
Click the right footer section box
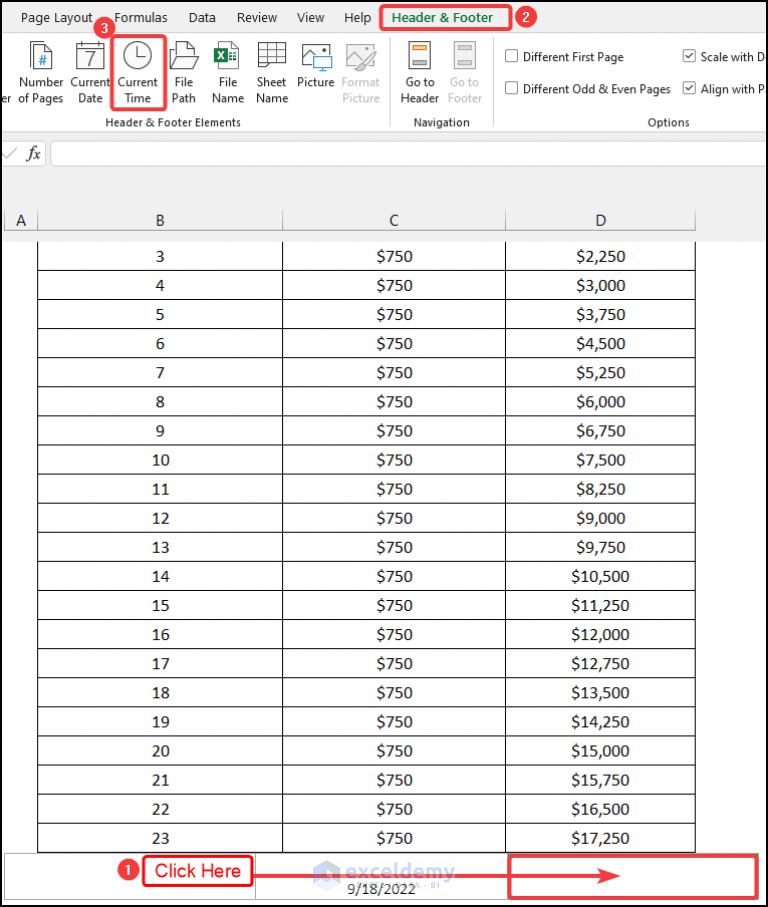click(633, 876)
